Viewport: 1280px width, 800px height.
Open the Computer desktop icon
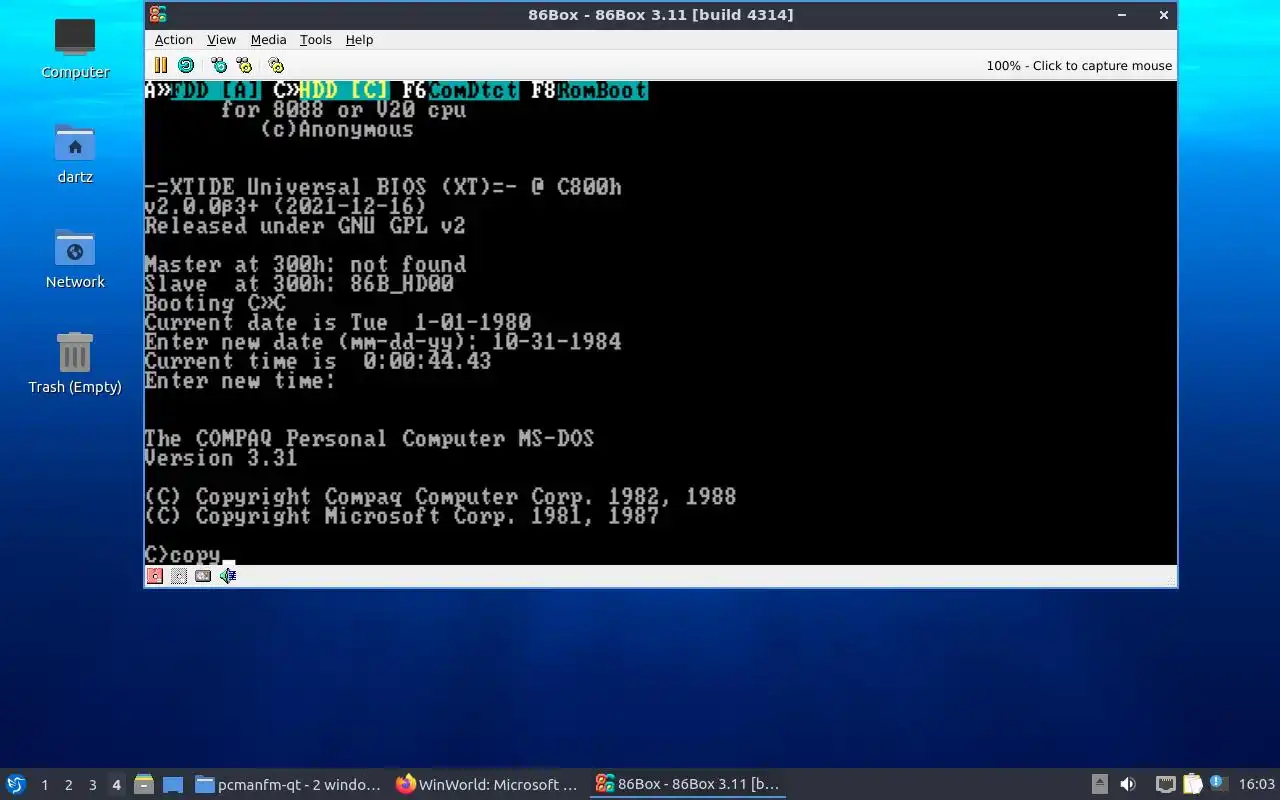coord(75,48)
